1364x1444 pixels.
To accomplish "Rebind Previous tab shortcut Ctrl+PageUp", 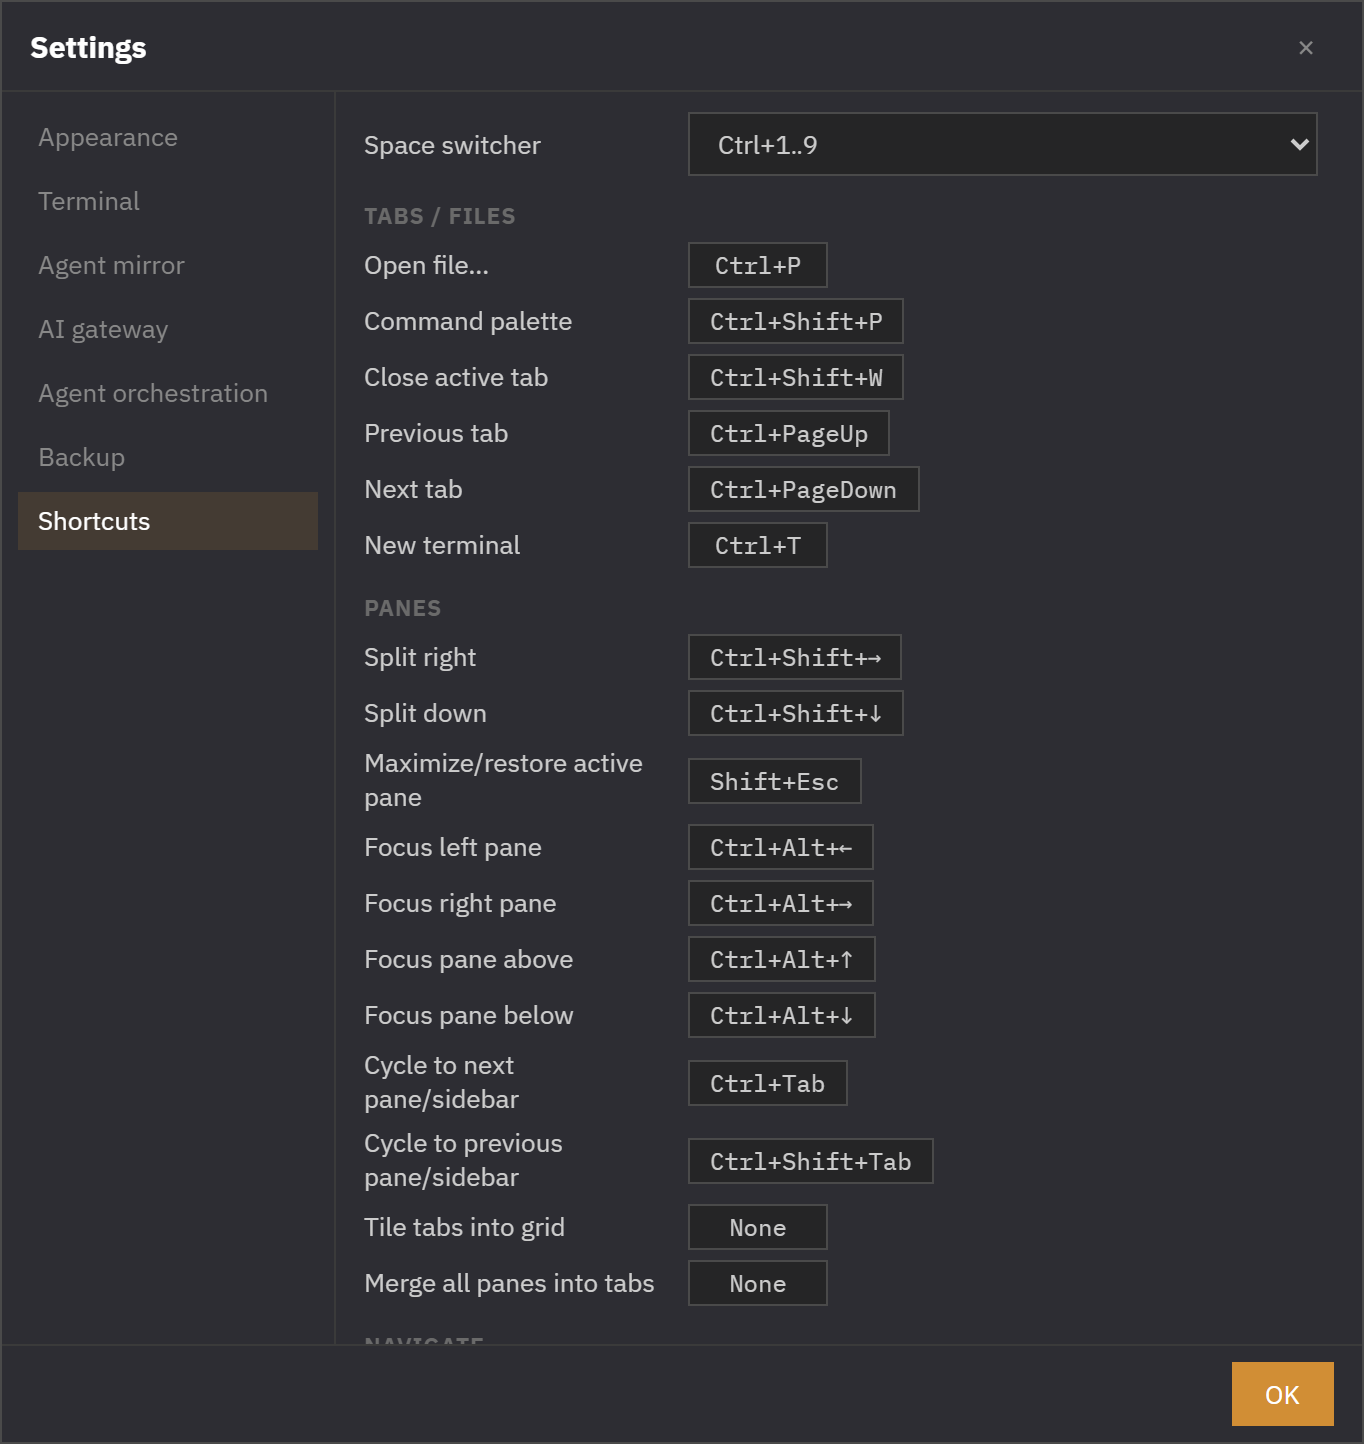I will click(x=789, y=433).
